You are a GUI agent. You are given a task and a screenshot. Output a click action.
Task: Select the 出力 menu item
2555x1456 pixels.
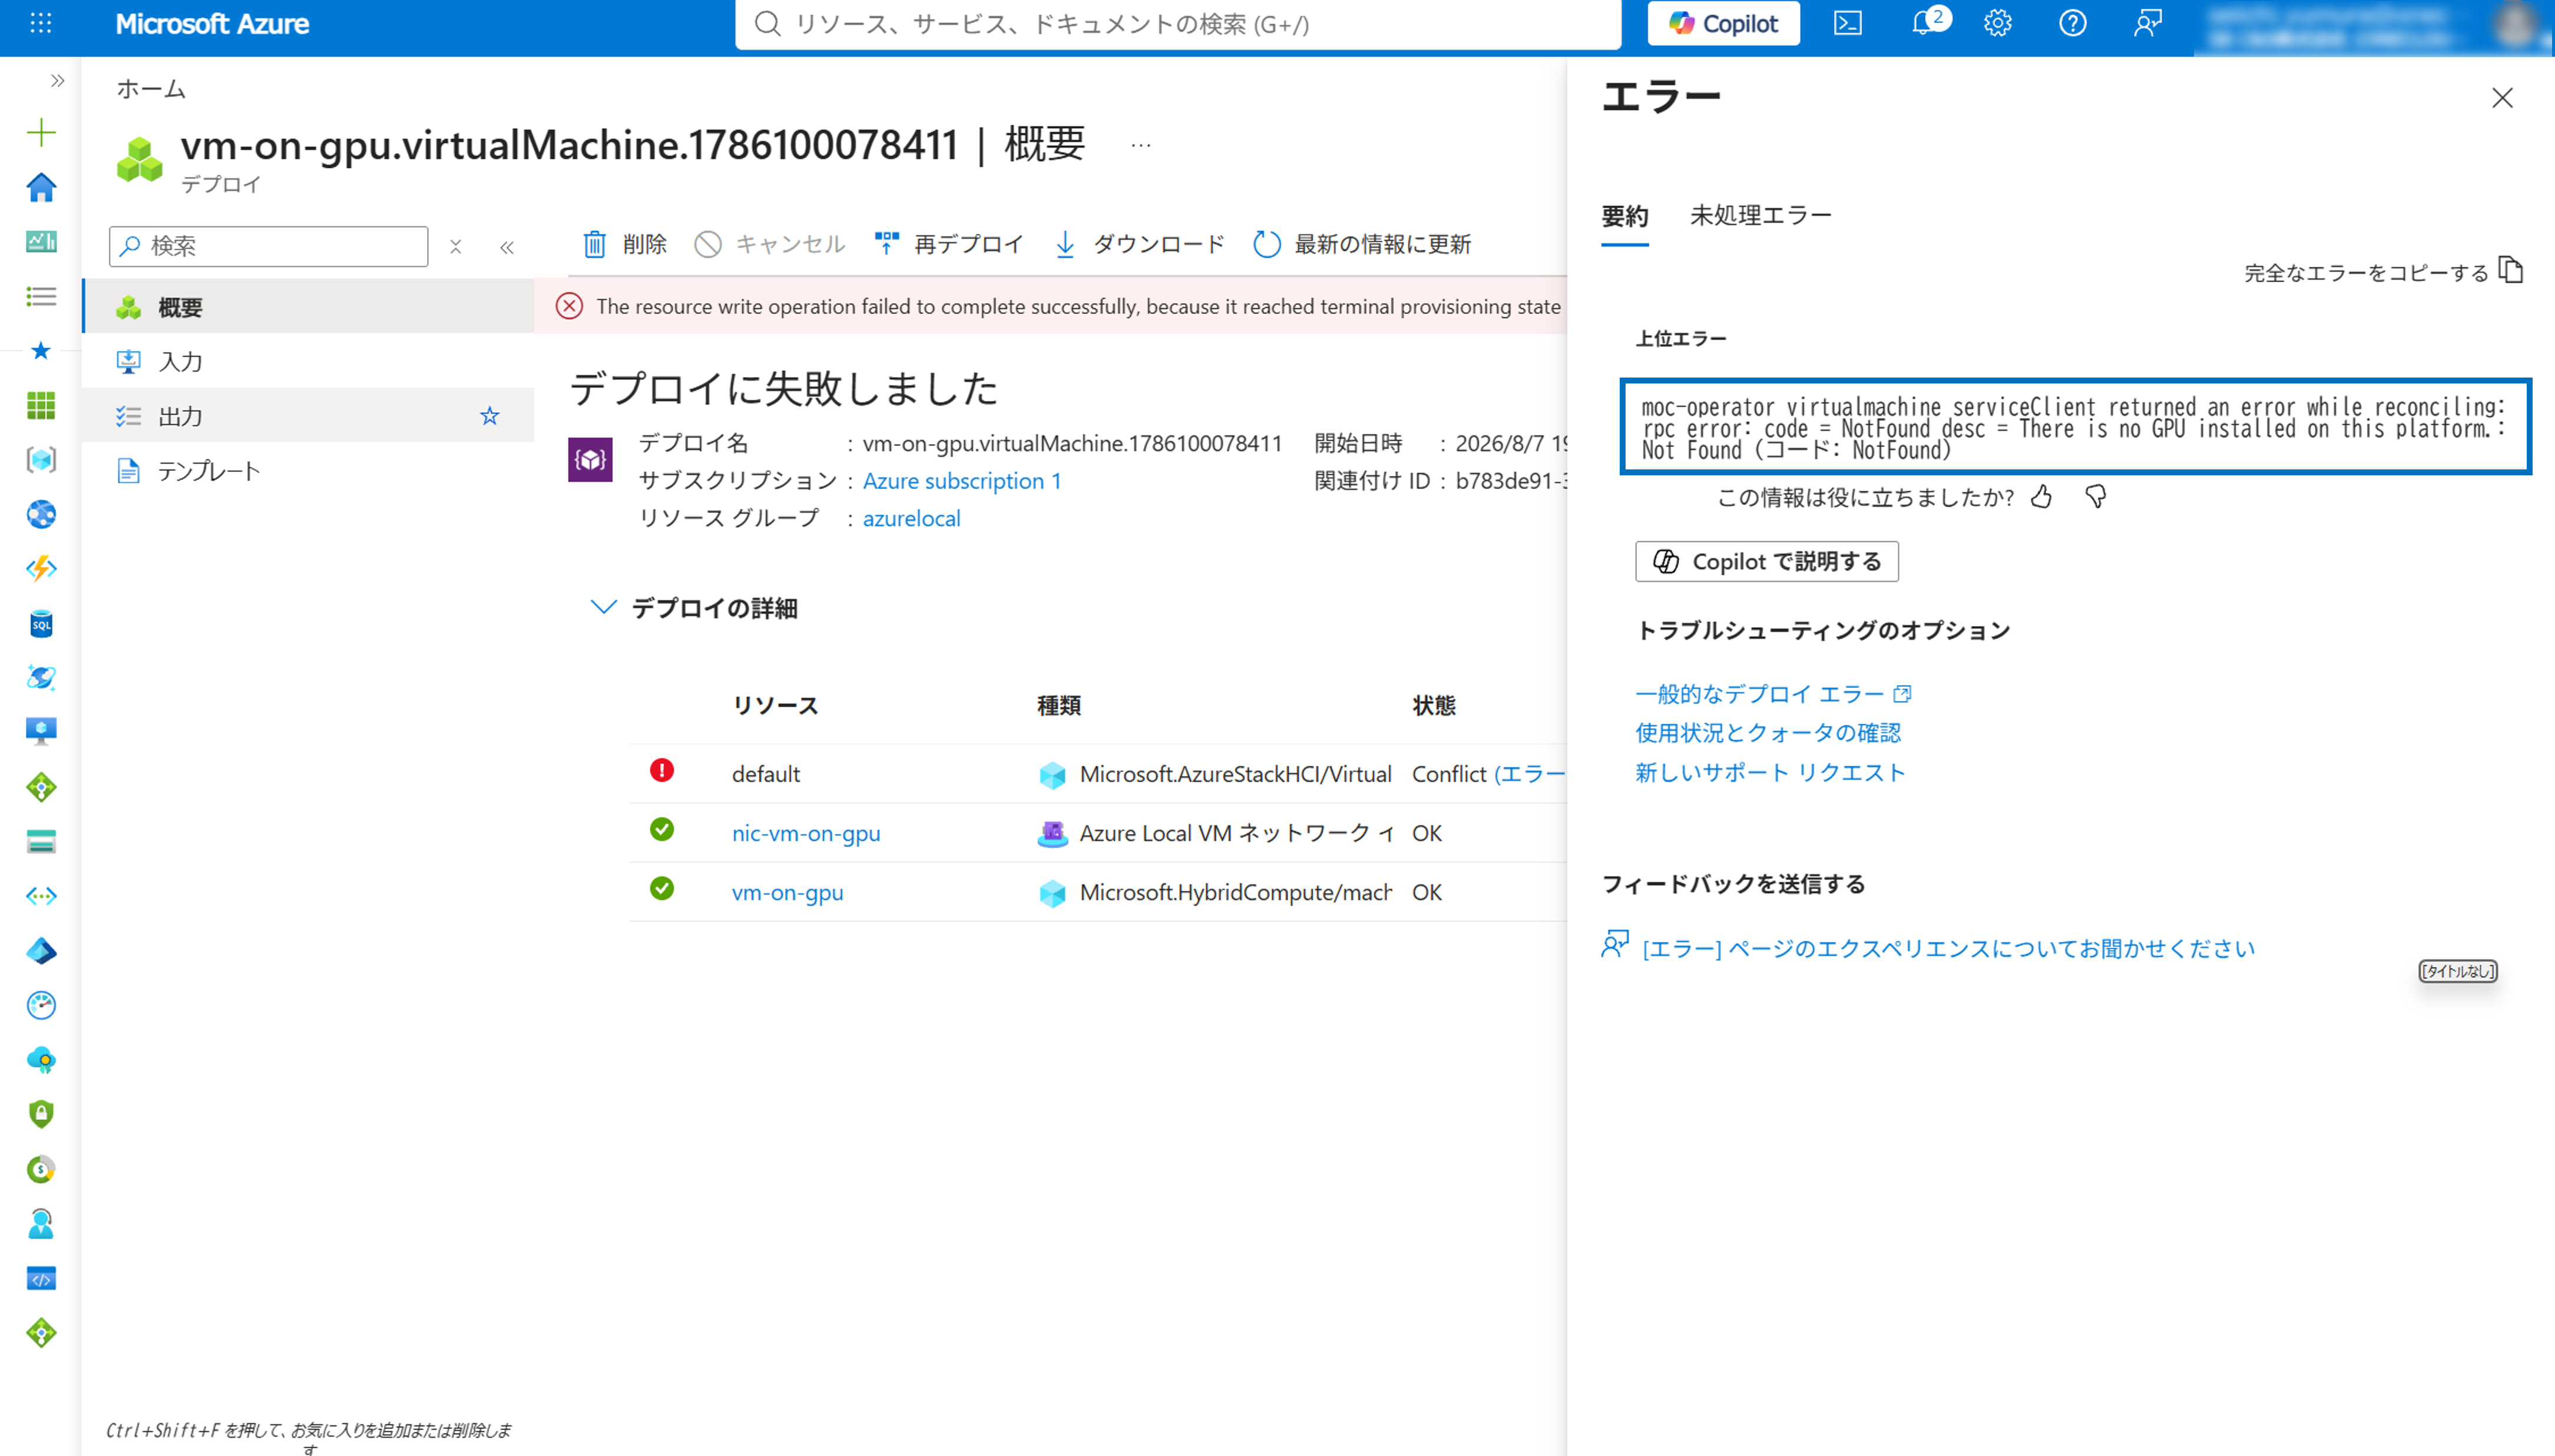click(309, 416)
